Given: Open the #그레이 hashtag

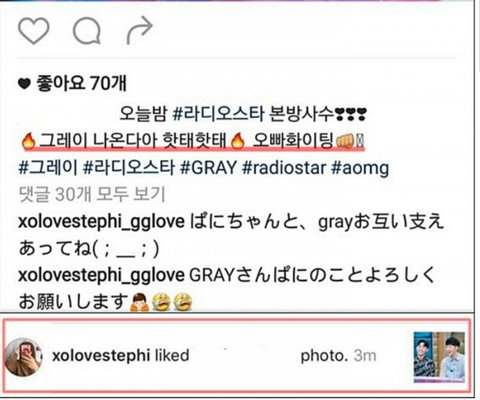Looking at the screenshot, I should 48,167.
